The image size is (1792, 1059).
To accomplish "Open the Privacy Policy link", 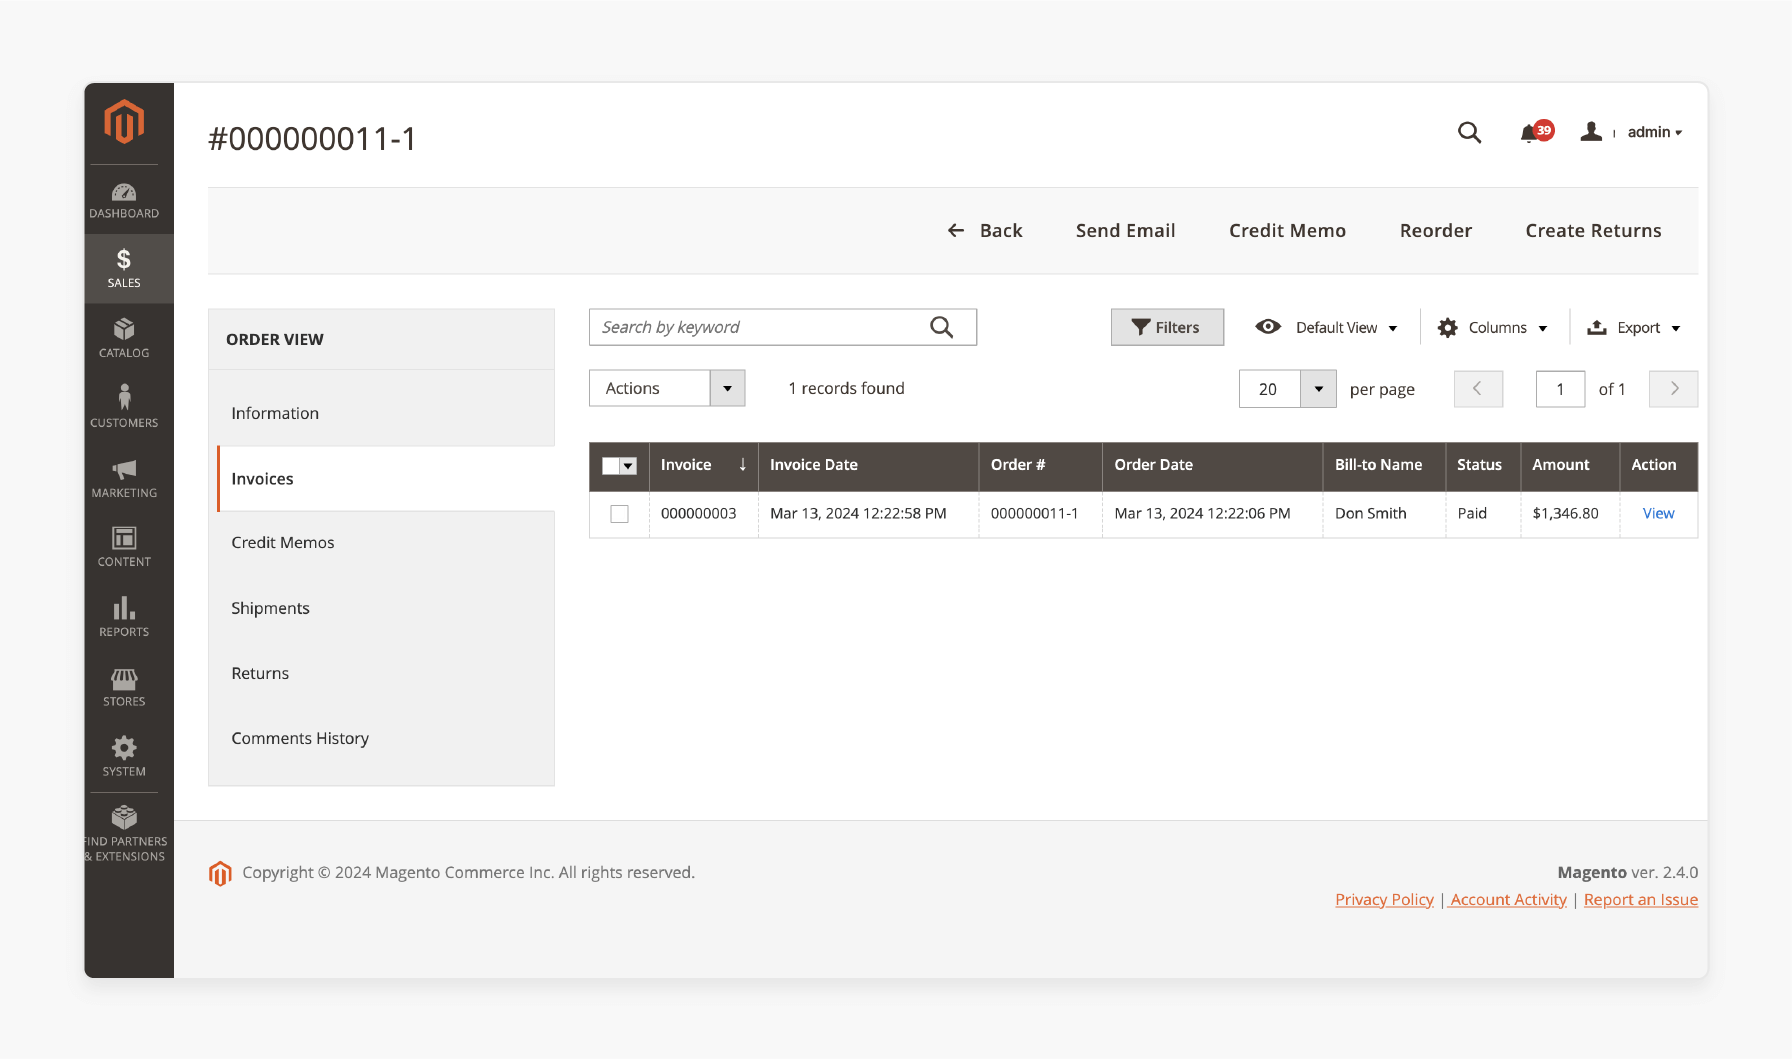I will click(x=1384, y=900).
